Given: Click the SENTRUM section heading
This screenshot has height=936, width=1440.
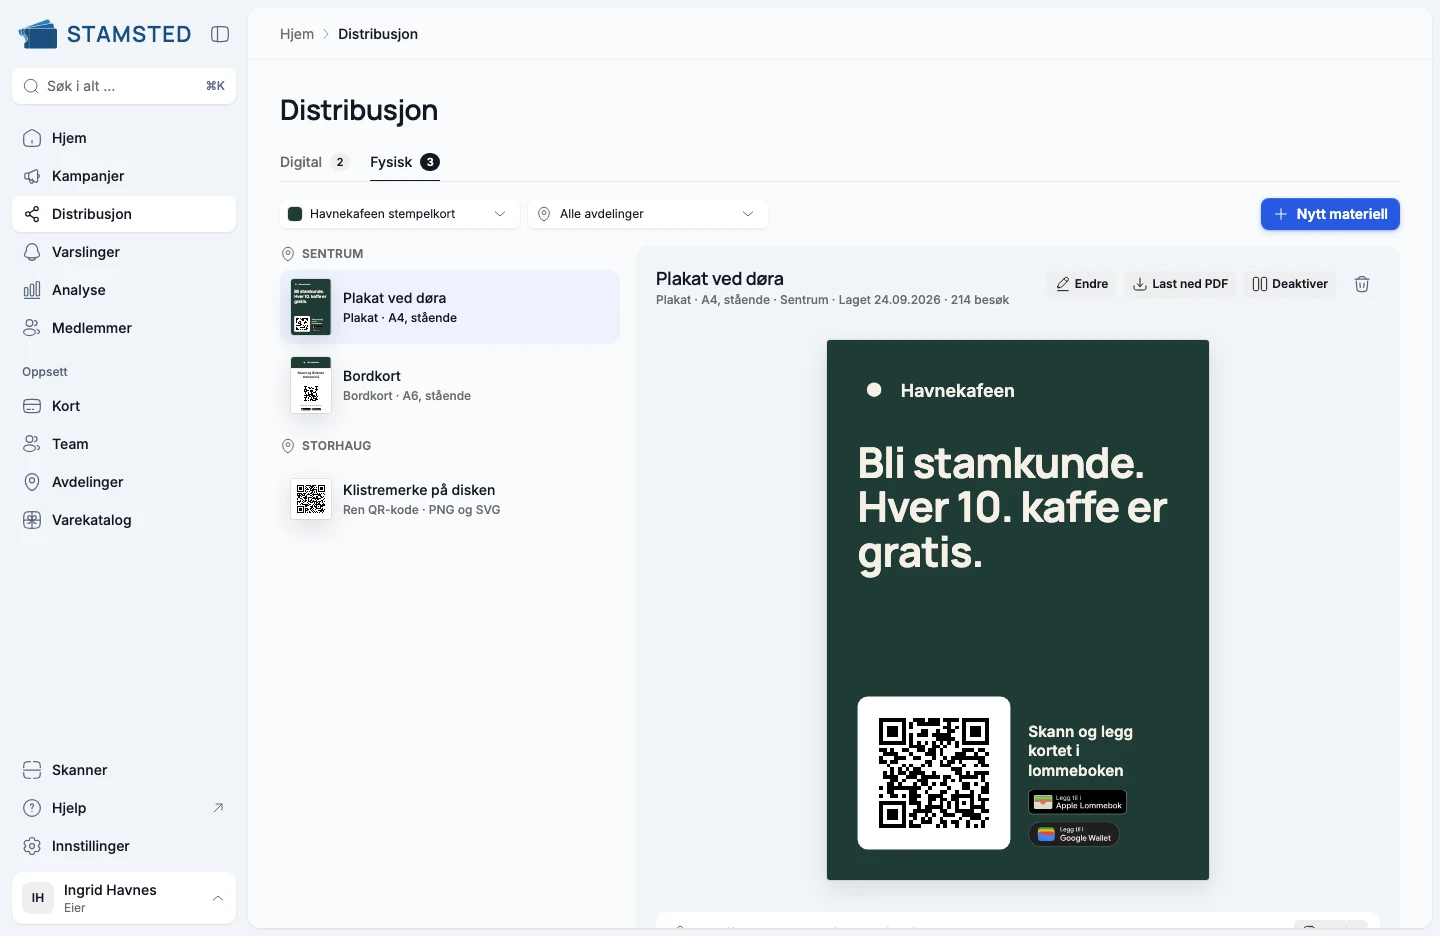Looking at the screenshot, I should click(333, 254).
